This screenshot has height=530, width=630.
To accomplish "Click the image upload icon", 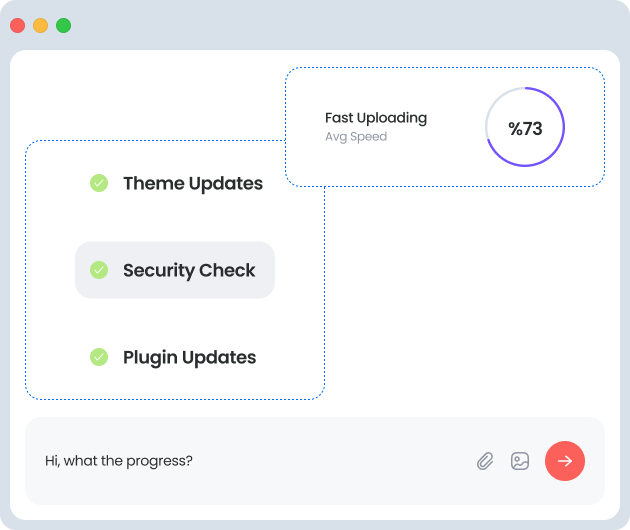I will pyautogui.click(x=520, y=461).
